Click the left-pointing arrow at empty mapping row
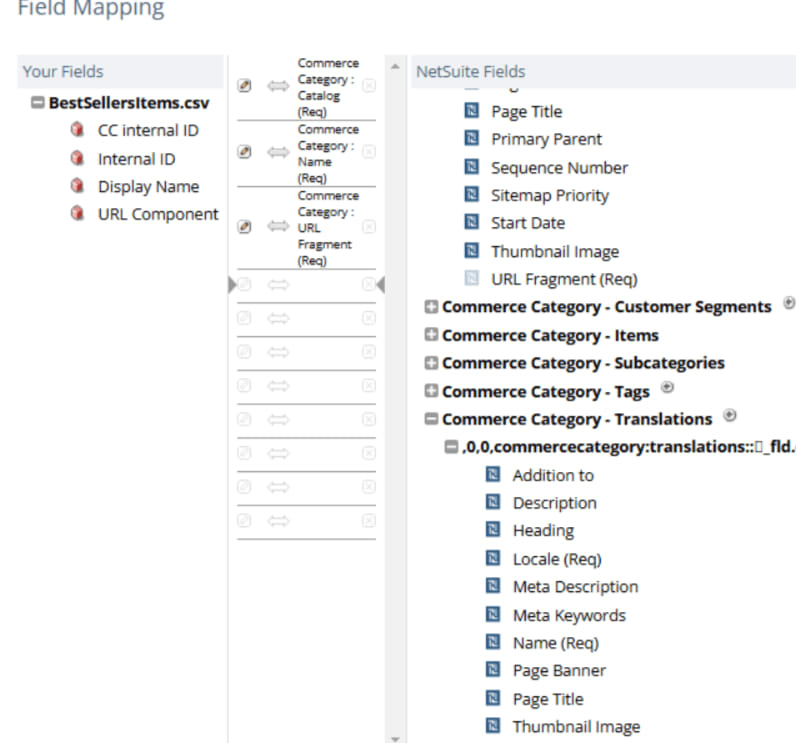Viewport: 796px width, 743px height. [x=381, y=285]
